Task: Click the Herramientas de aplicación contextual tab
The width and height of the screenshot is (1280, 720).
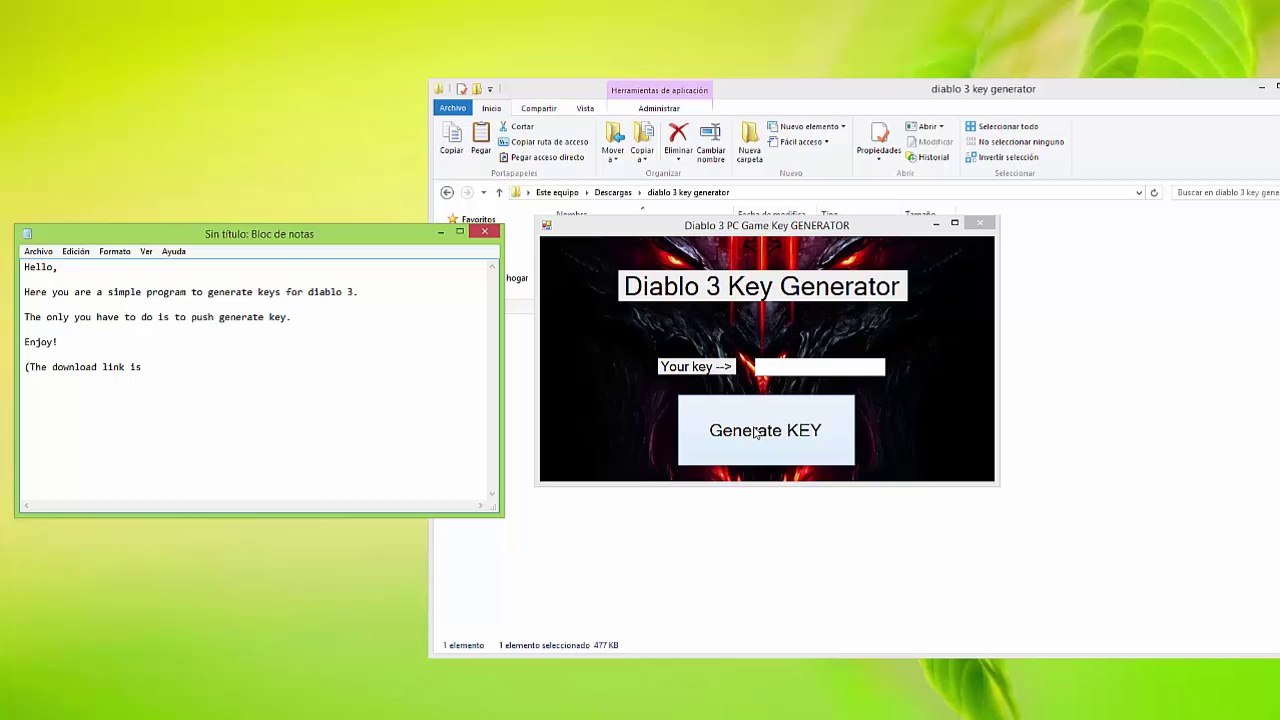Action: (659, 90)
